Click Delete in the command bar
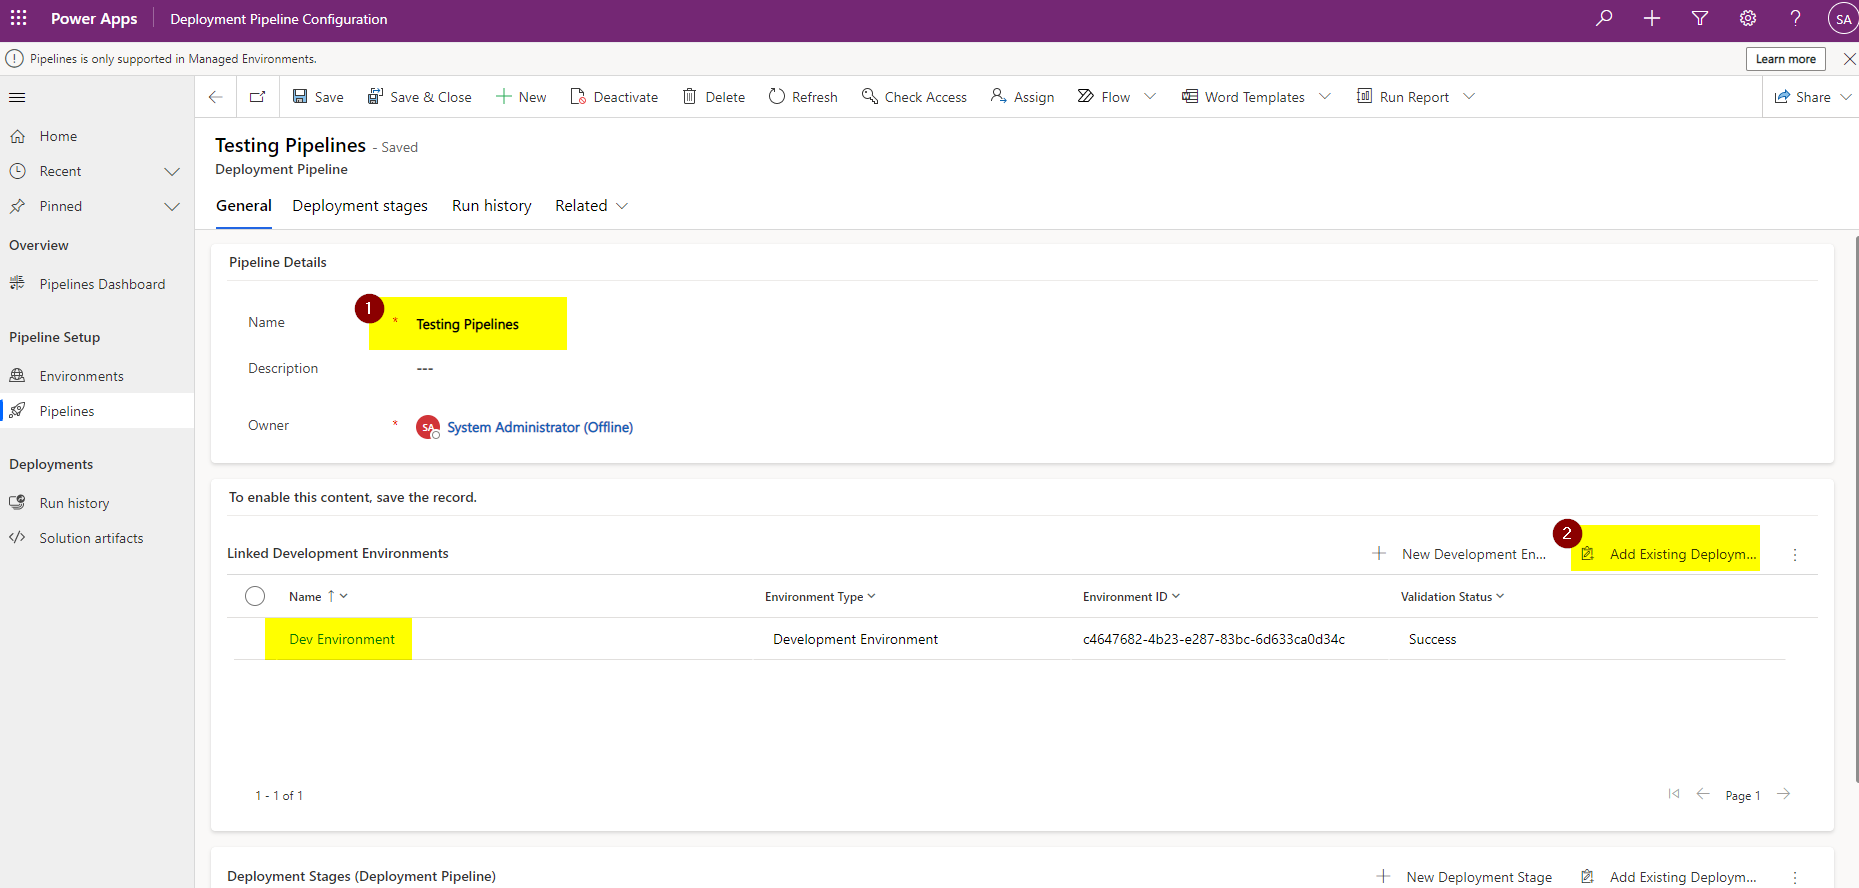The width and height of the screenshot is (1859, 888). (x=714, y=97)
